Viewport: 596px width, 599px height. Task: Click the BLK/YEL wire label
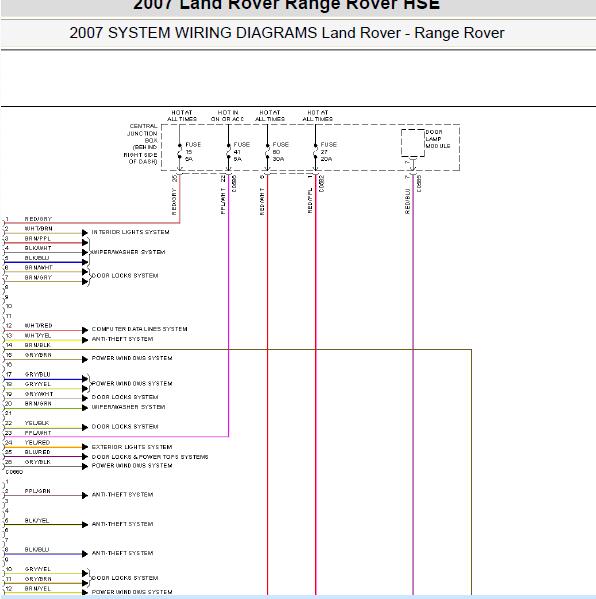point(37,520)
